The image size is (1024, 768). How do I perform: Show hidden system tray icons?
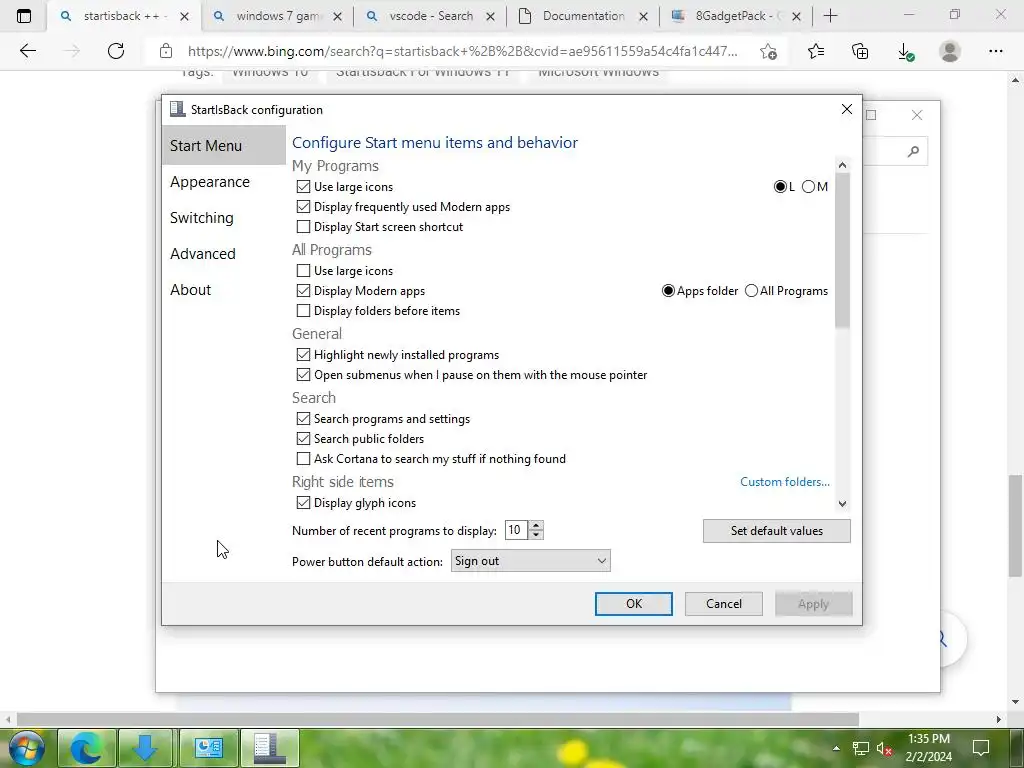pos(836,748)
